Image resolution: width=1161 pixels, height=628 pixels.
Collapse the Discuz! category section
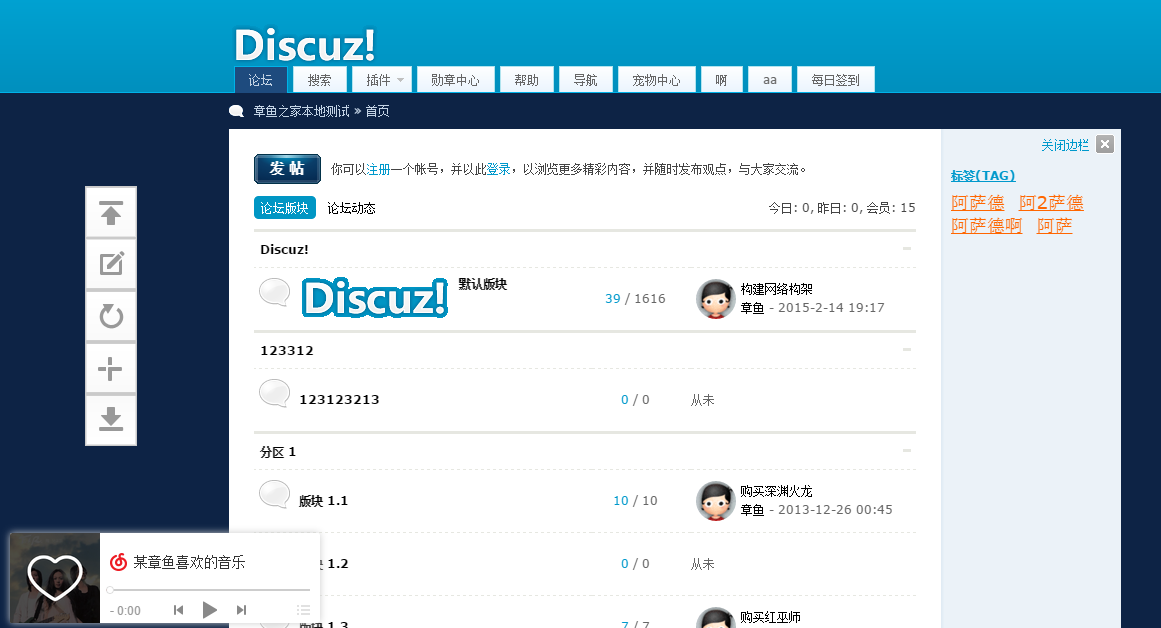[907, 249]
